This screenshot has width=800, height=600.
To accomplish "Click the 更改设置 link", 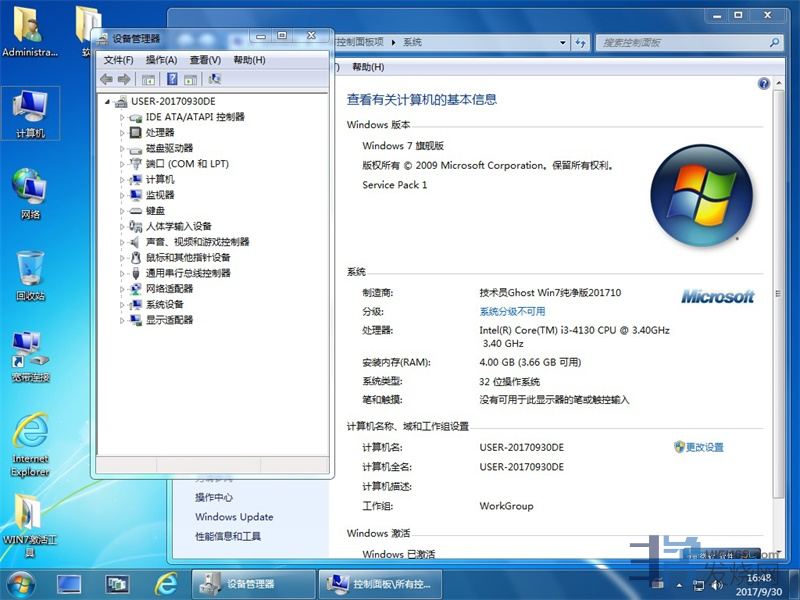I will (x=704, y=447).
